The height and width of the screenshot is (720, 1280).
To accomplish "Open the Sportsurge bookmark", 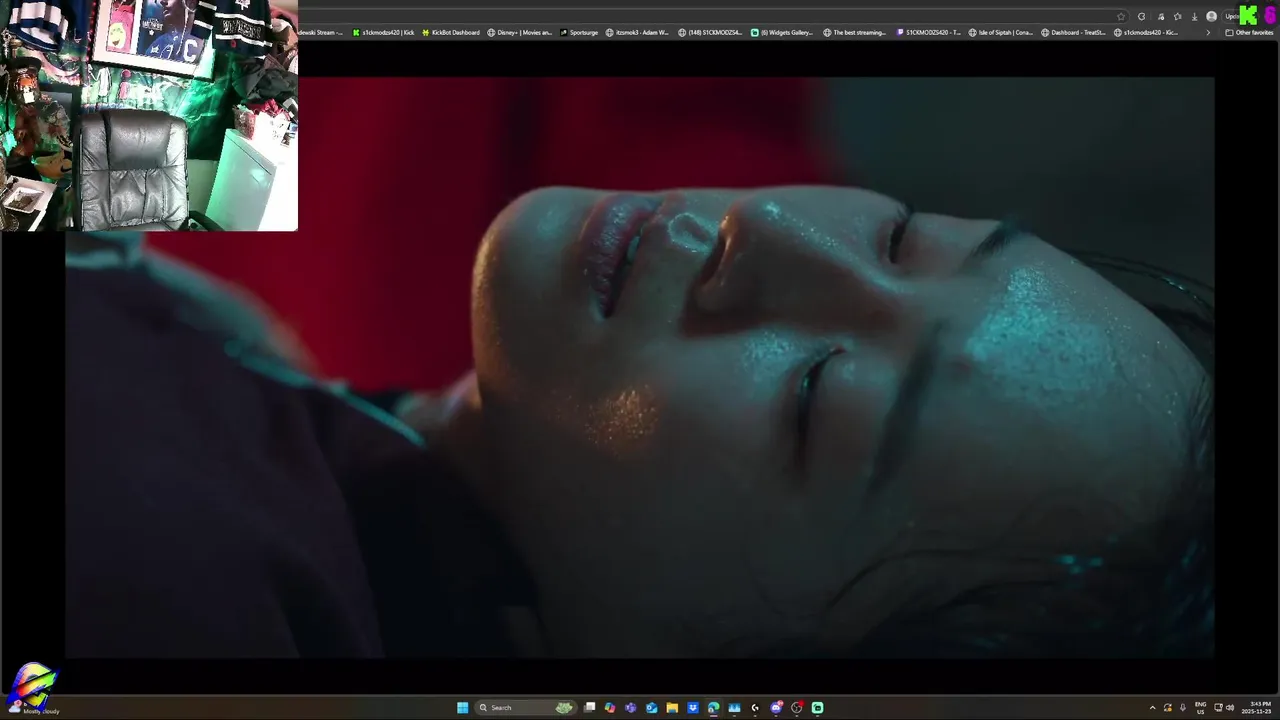I will [x=579, y=32].
